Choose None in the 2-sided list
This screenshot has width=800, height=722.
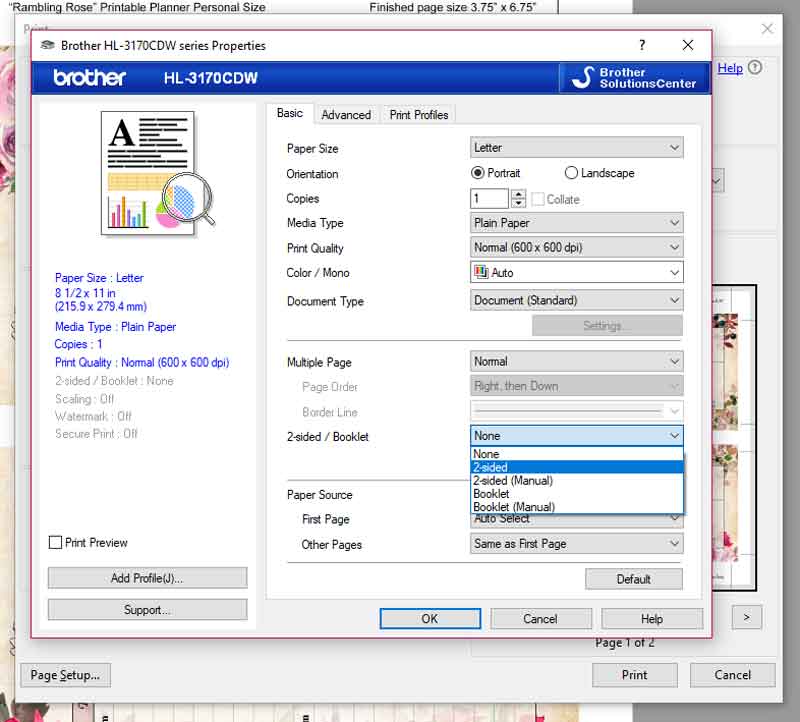click(577, 454)
